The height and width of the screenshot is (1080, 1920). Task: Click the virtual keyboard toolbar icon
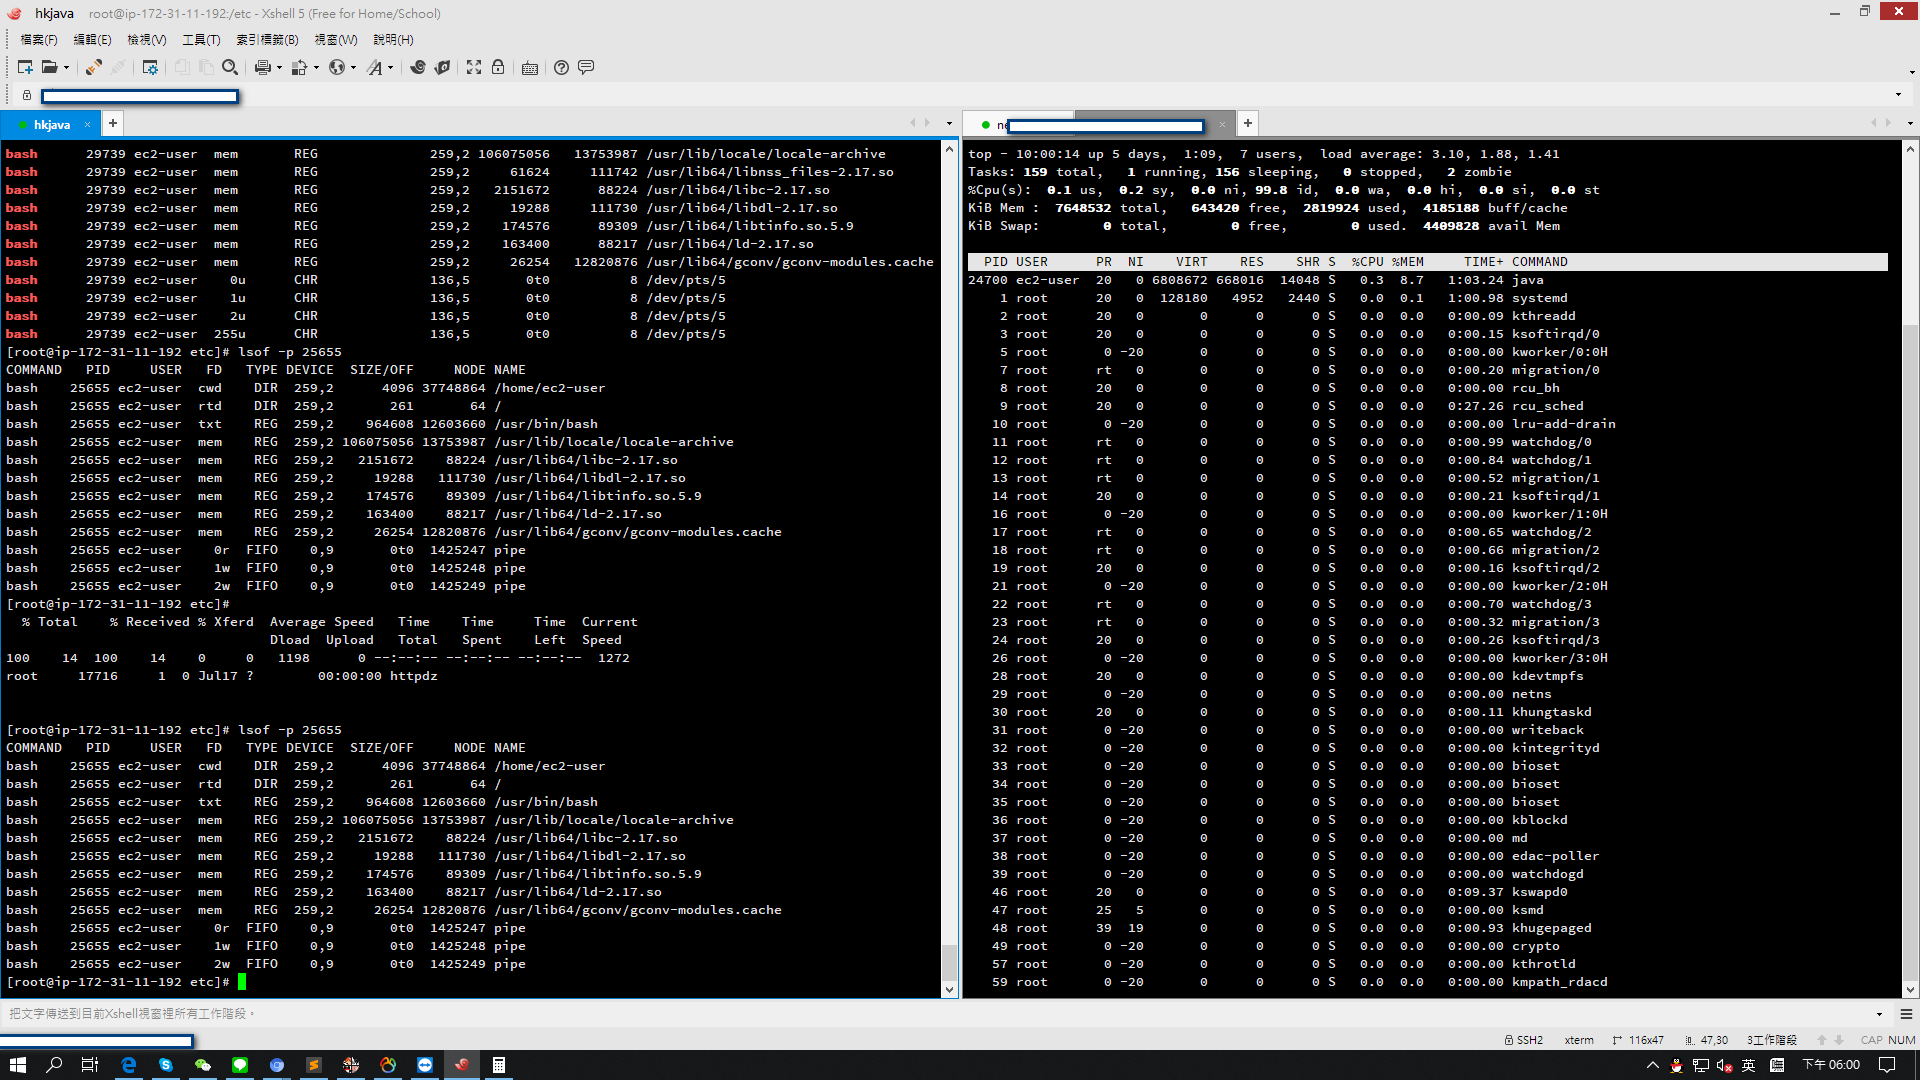coord(530,67)
